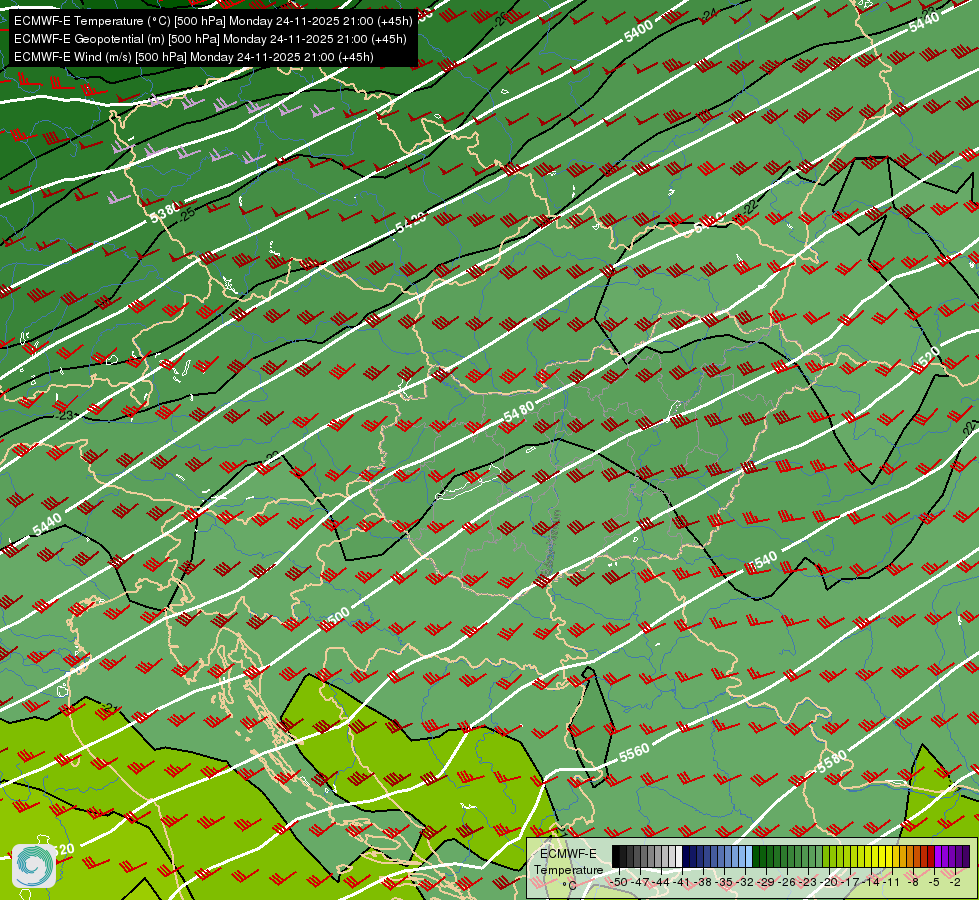Pick the light blue swatch above -32
Screen dimensions: 979x900
tap(749, 856)
